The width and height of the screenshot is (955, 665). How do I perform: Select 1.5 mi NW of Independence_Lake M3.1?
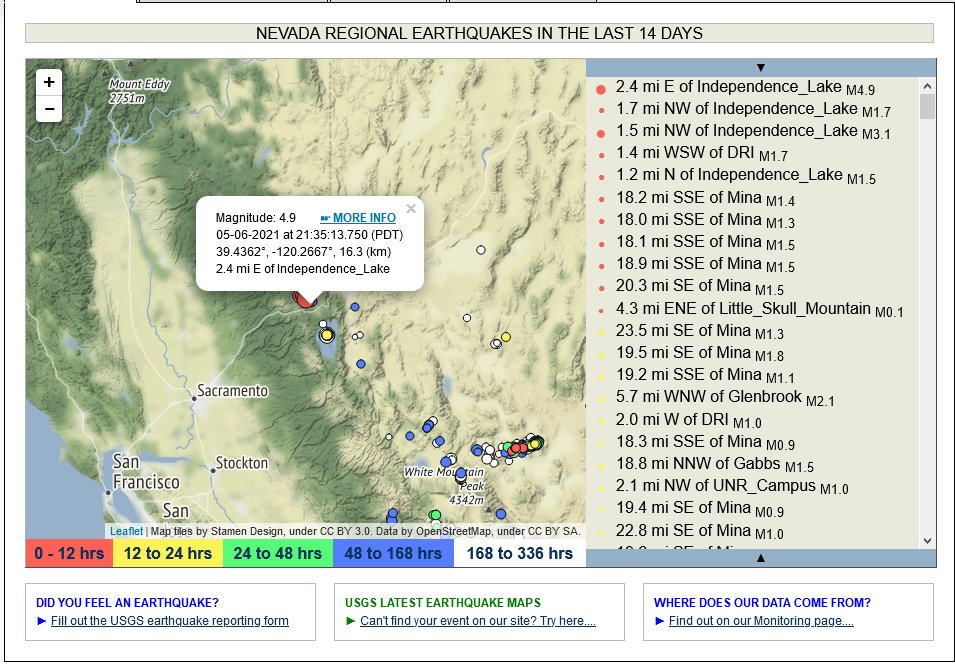pos(753,132)
